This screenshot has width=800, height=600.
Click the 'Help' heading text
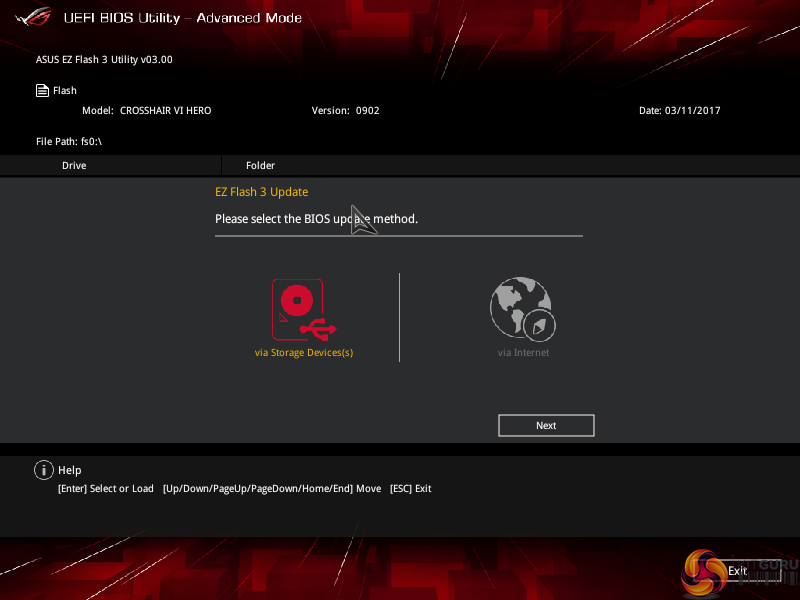coord(69,470)
